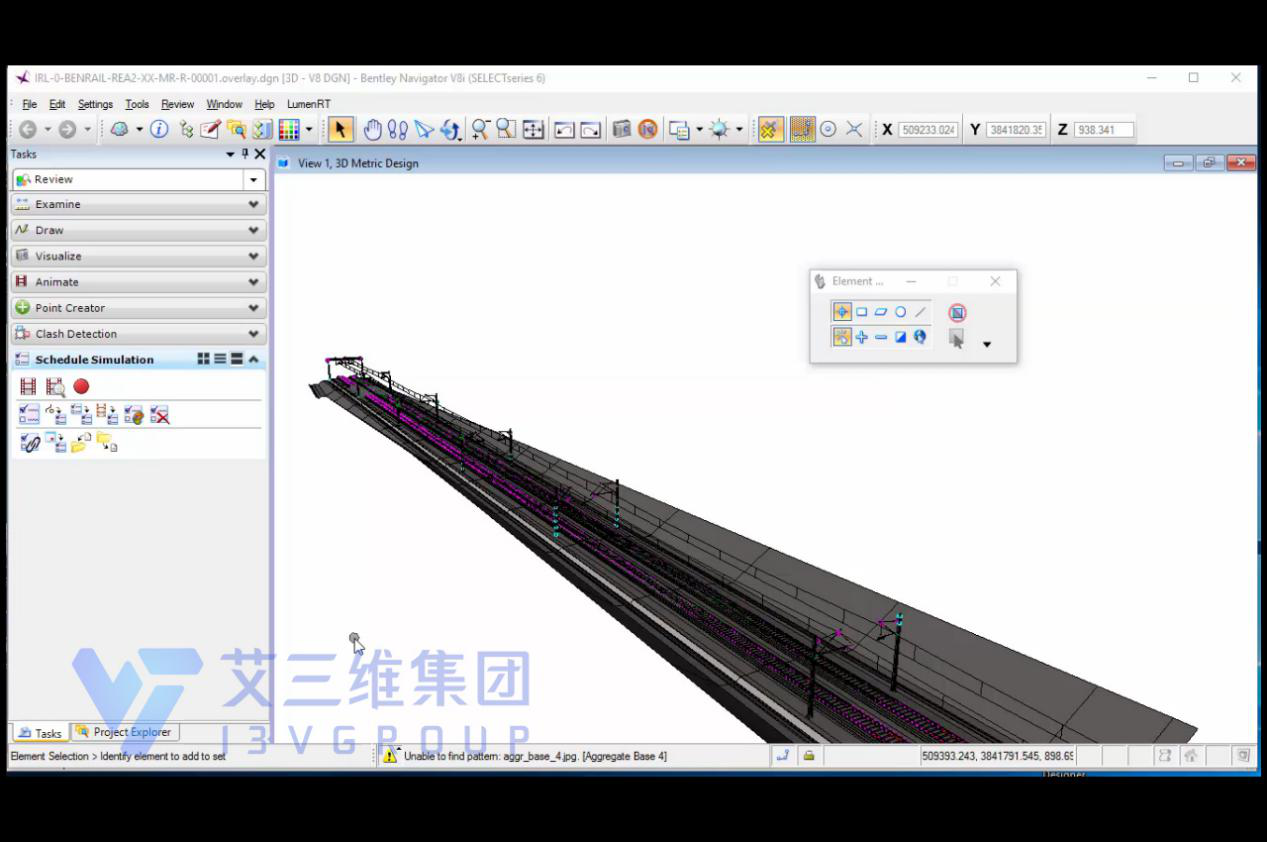Click the crossed-lines X icon in toolbar
The height and width of the screenshot is (842, 1267).
(x=854, y=129)
